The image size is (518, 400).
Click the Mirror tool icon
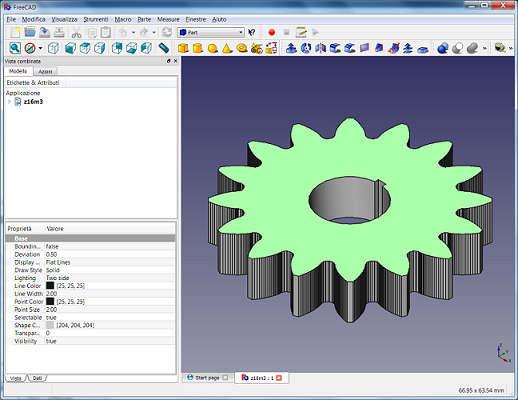click(321, 48)
